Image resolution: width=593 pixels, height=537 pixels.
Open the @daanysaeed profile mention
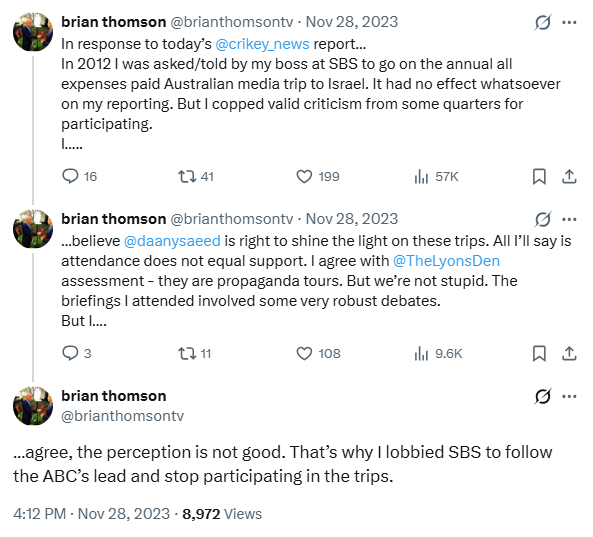tap(172, 241)
